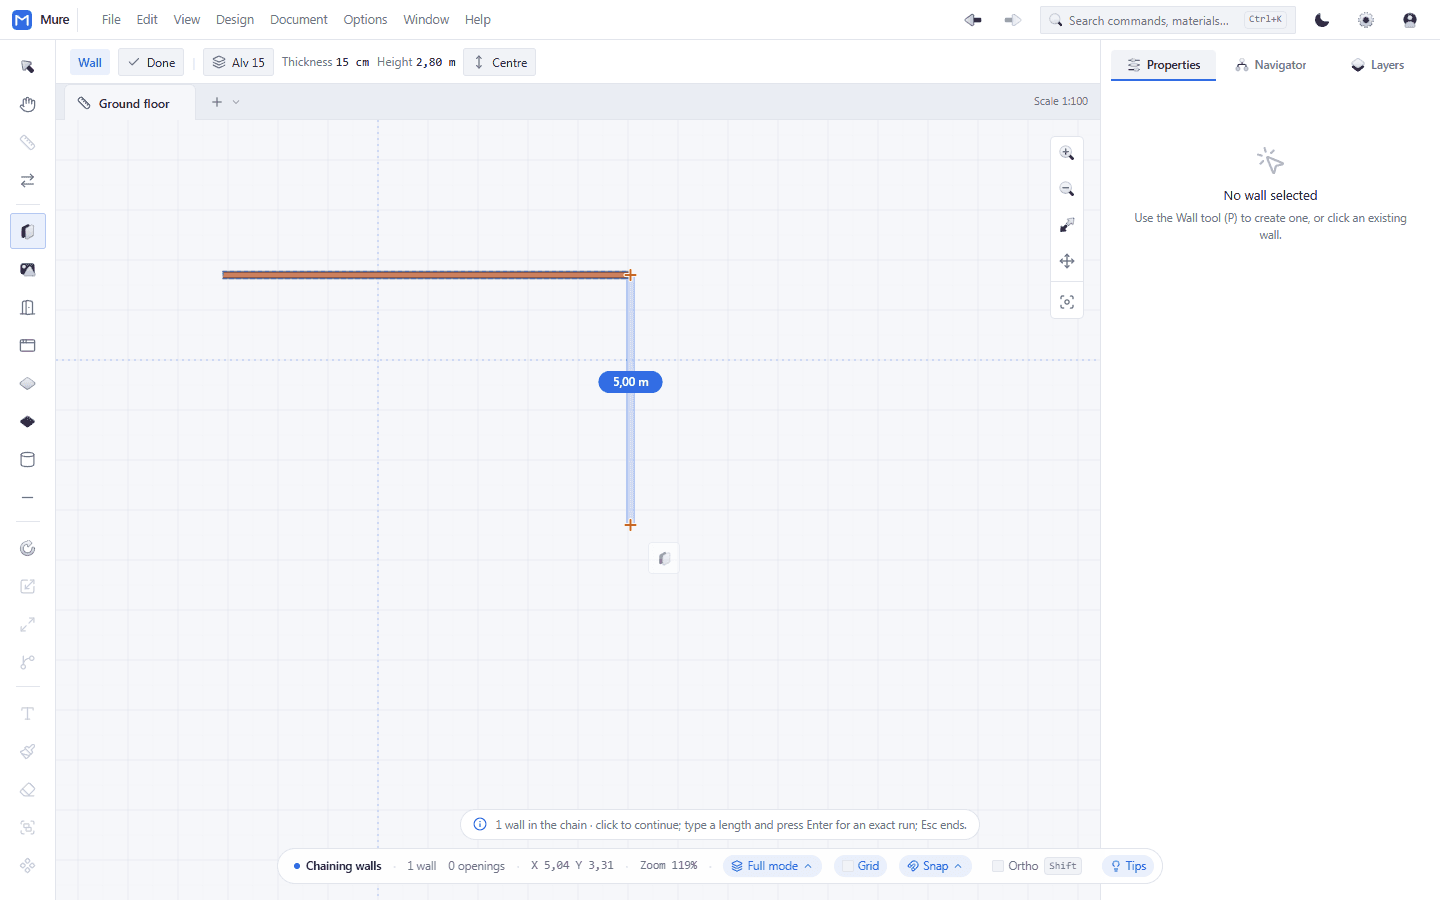Tick the Ortho checkbox

point(998,866)
